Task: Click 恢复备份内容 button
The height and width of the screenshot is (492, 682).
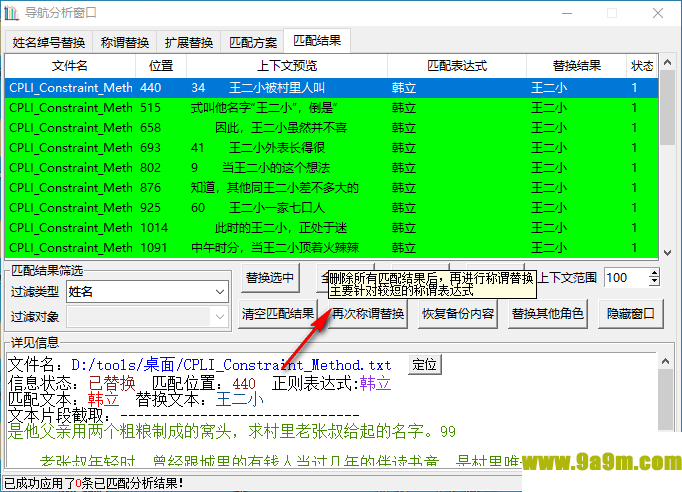Action: pyautogui.click(x=458, y=314)
